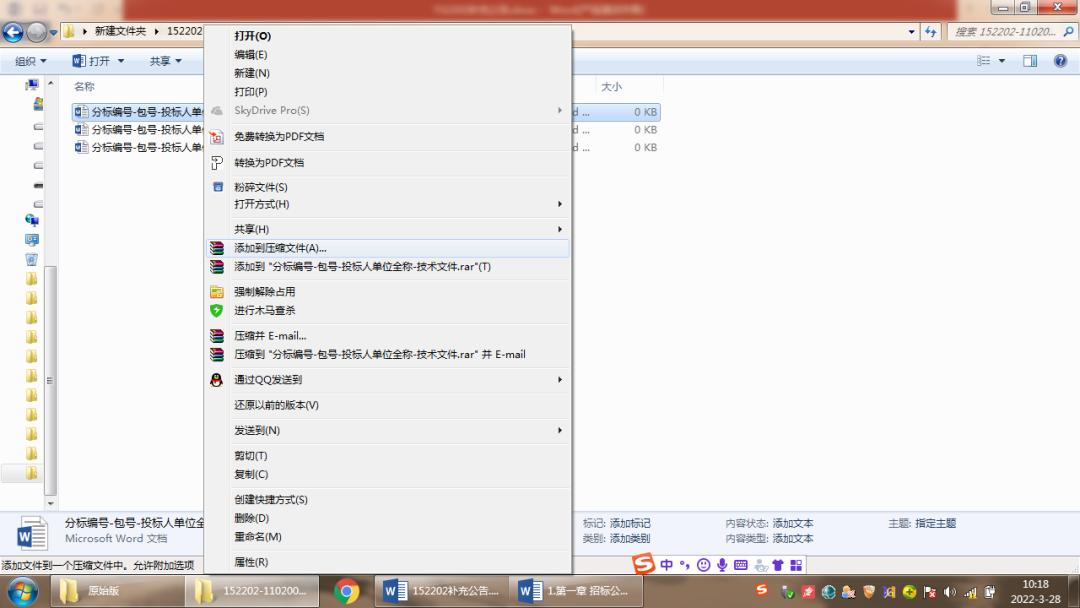The height and width of the screenshot is (608, 1080).
Task: Click the PDF icon beside 免费转换为PDF文档
Action: (x=217, y=137)
